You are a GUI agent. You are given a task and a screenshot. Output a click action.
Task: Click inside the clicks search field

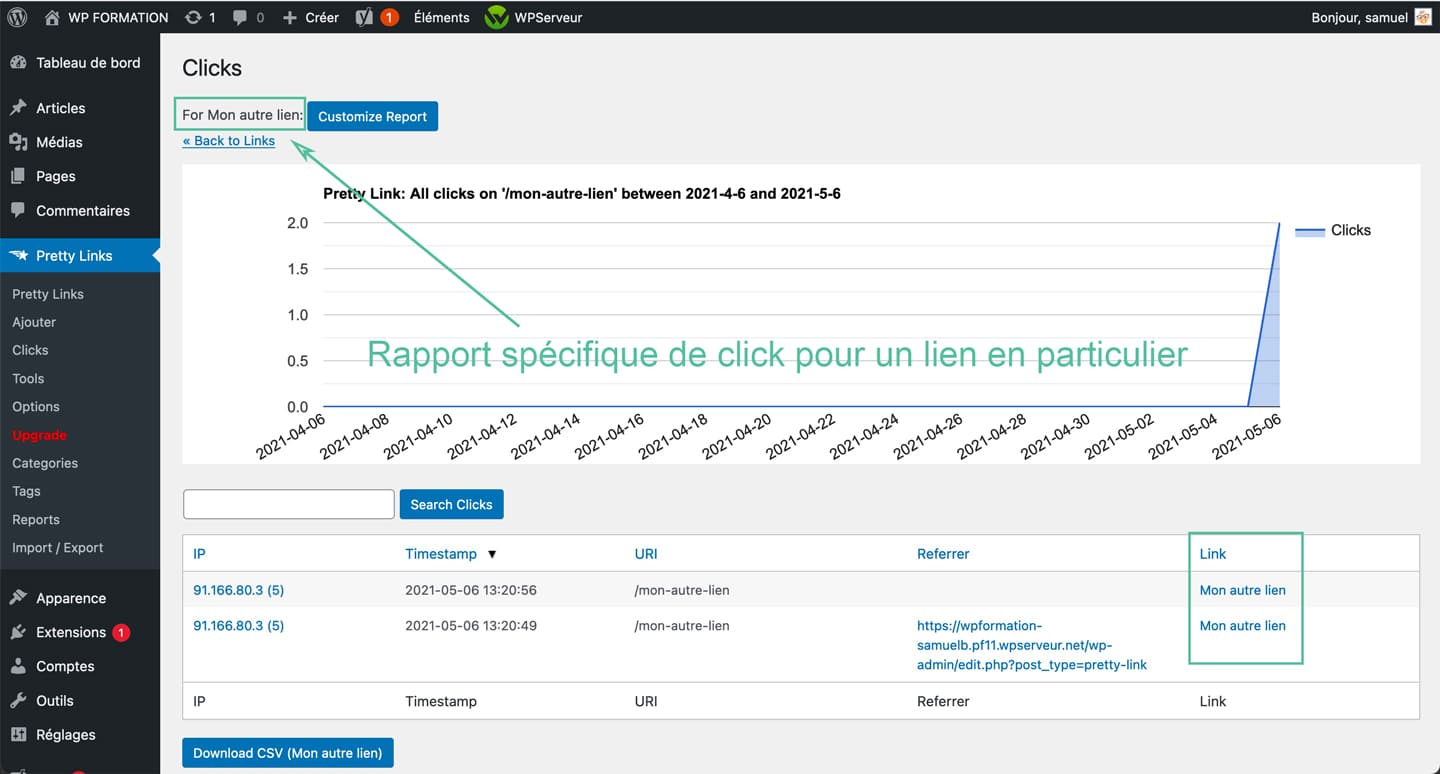pyautogui.click(x=288, y=504)
